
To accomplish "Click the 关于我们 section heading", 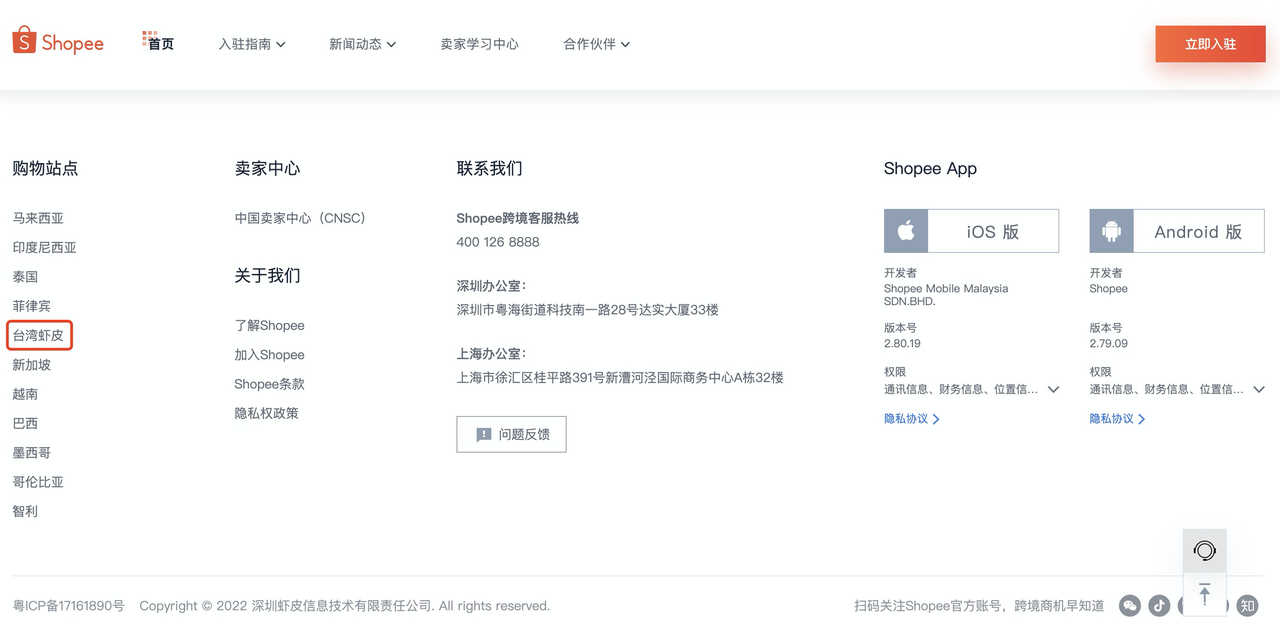I will [x=267, y=275].
